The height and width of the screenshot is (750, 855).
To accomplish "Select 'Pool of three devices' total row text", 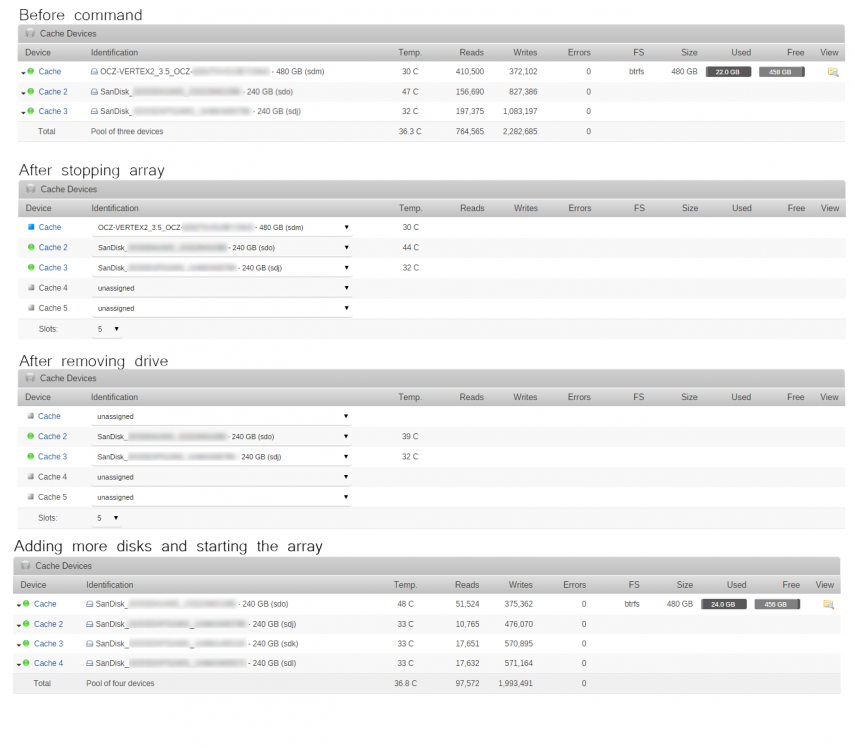I will pos(127,131).
